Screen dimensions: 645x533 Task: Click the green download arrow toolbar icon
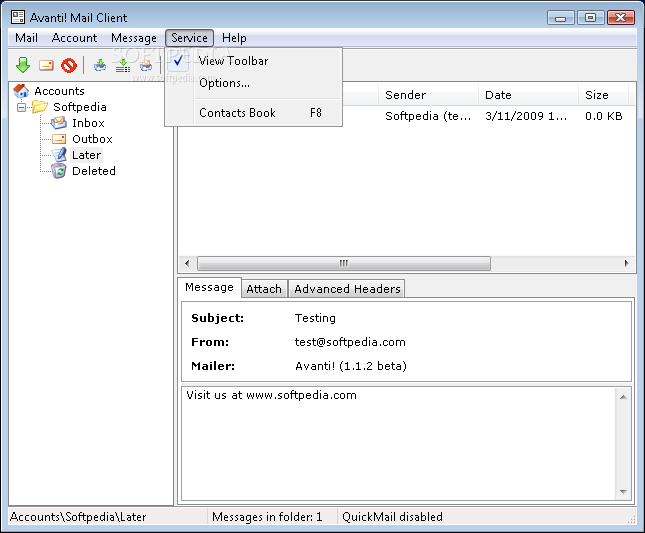pos(23,65)
